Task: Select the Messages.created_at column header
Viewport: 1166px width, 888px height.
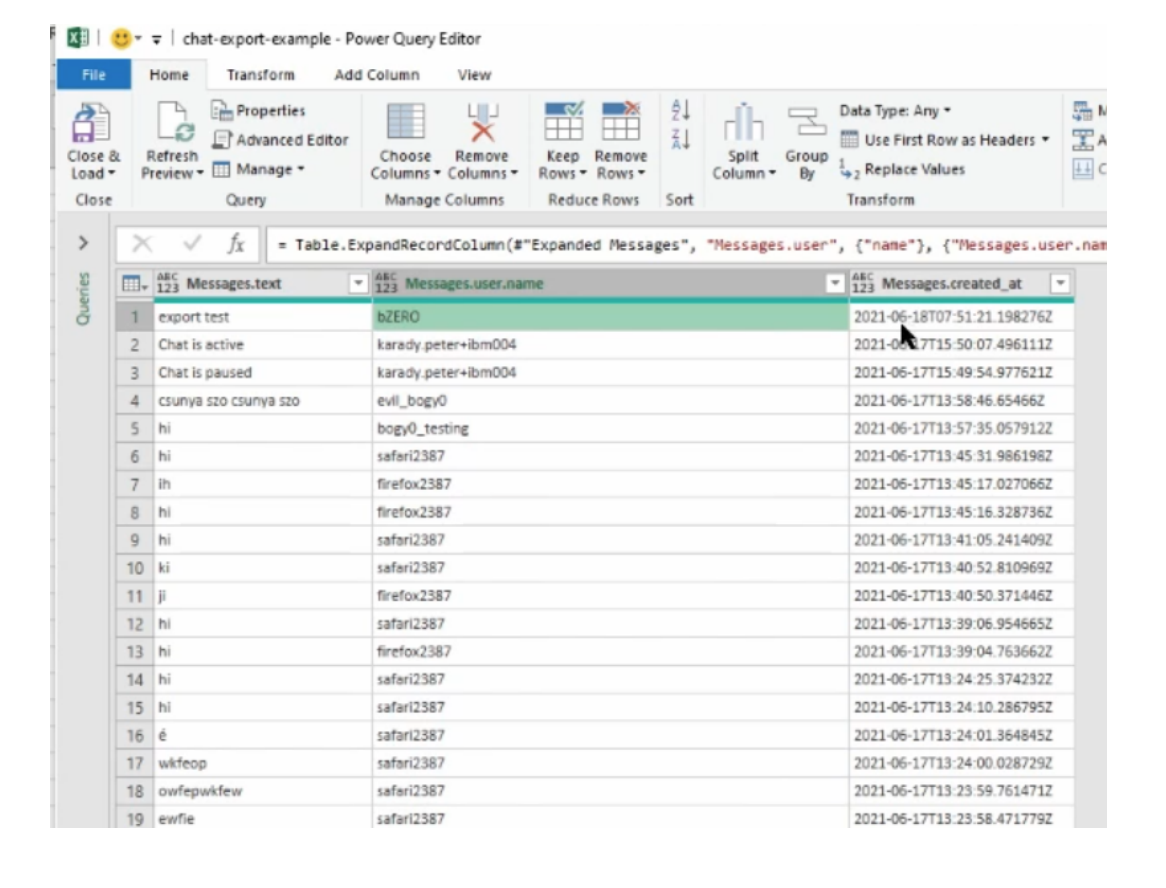Action: click(962, 283)
